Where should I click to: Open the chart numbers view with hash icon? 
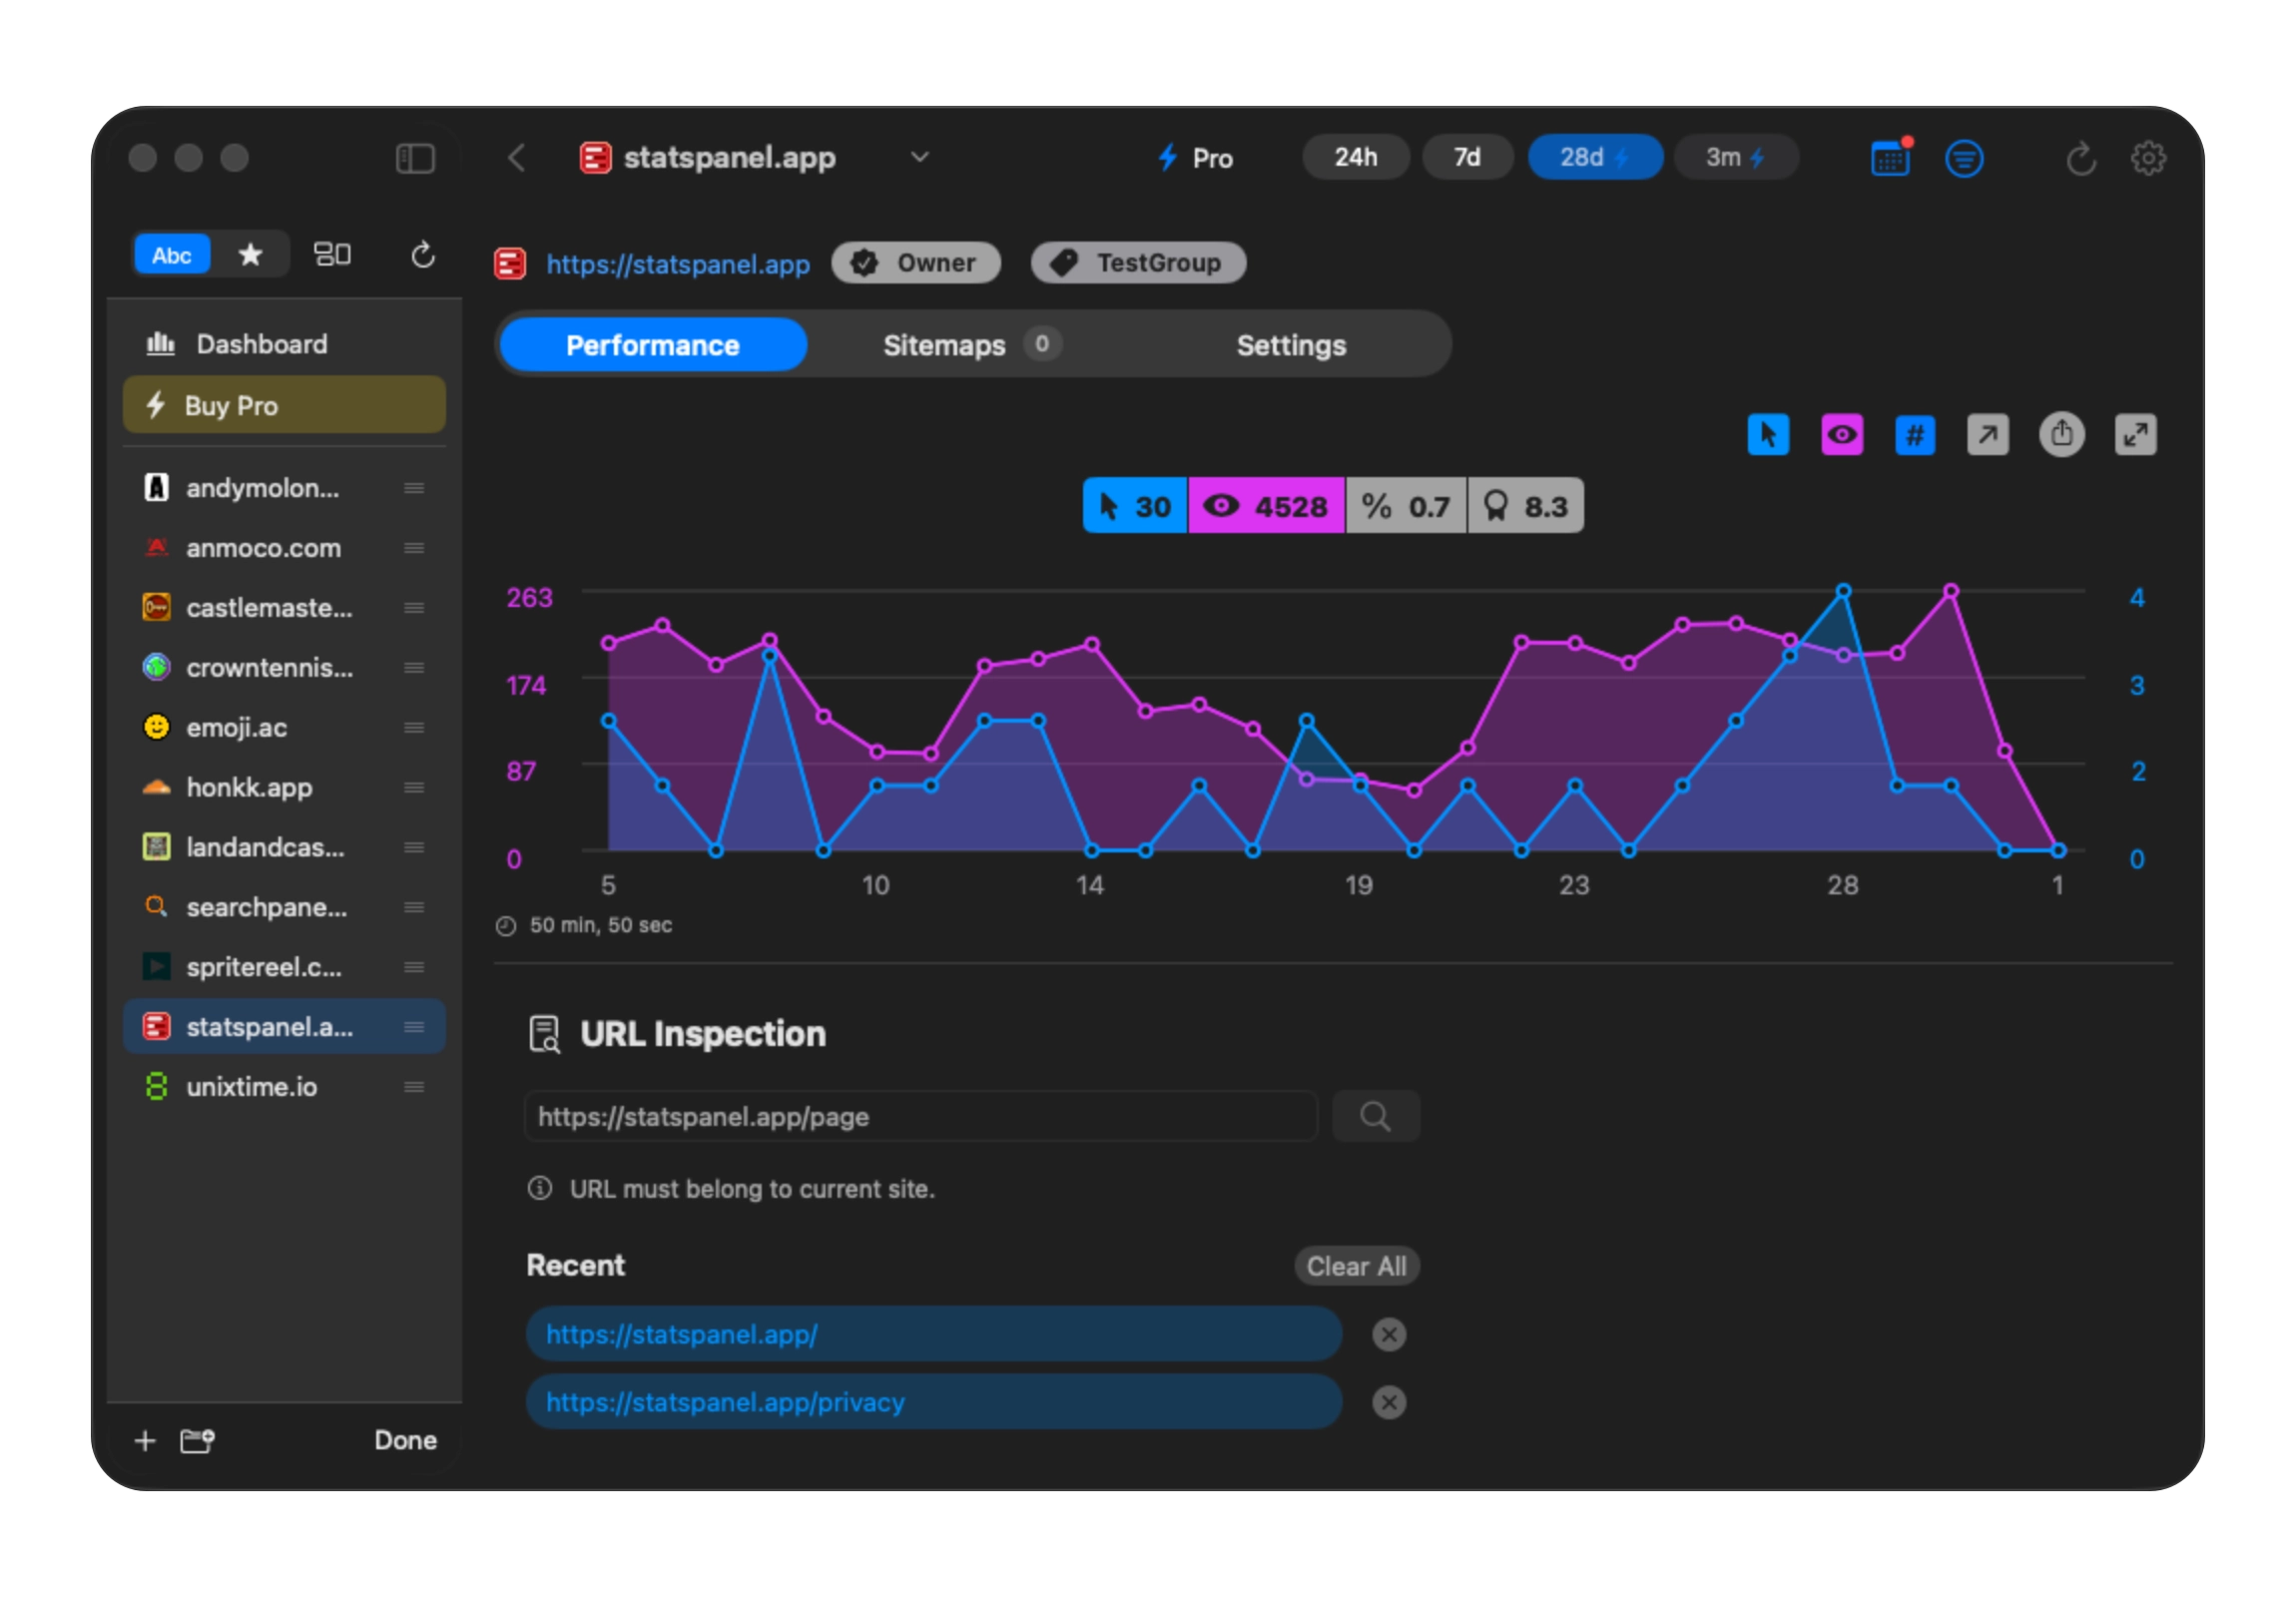click(1915, 434)
